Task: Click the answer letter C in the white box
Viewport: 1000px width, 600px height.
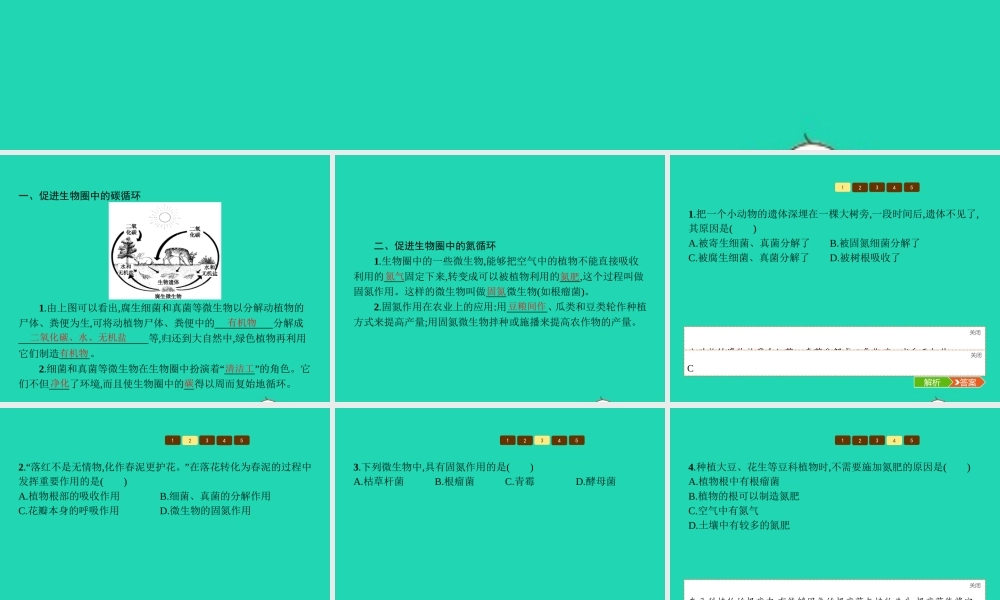Action: pyautogui.click(x=690, y=369)
